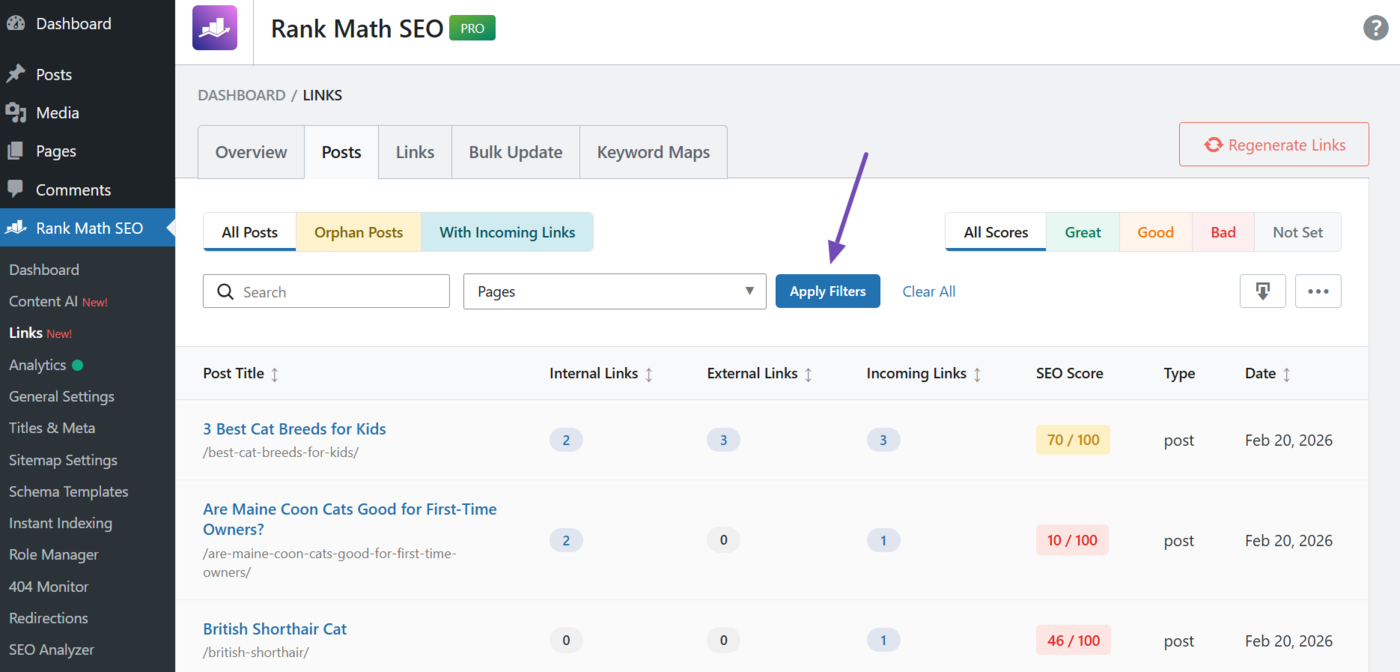
Task: Filter by Great SEO score
Action: [1082, 232]
